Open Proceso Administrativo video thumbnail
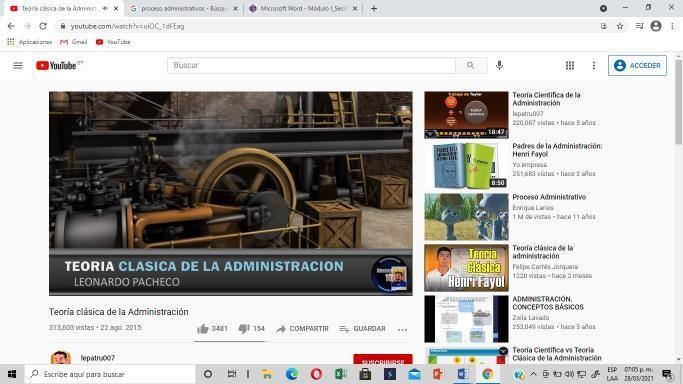Screen dimensions: 683x384 point(466,217)
